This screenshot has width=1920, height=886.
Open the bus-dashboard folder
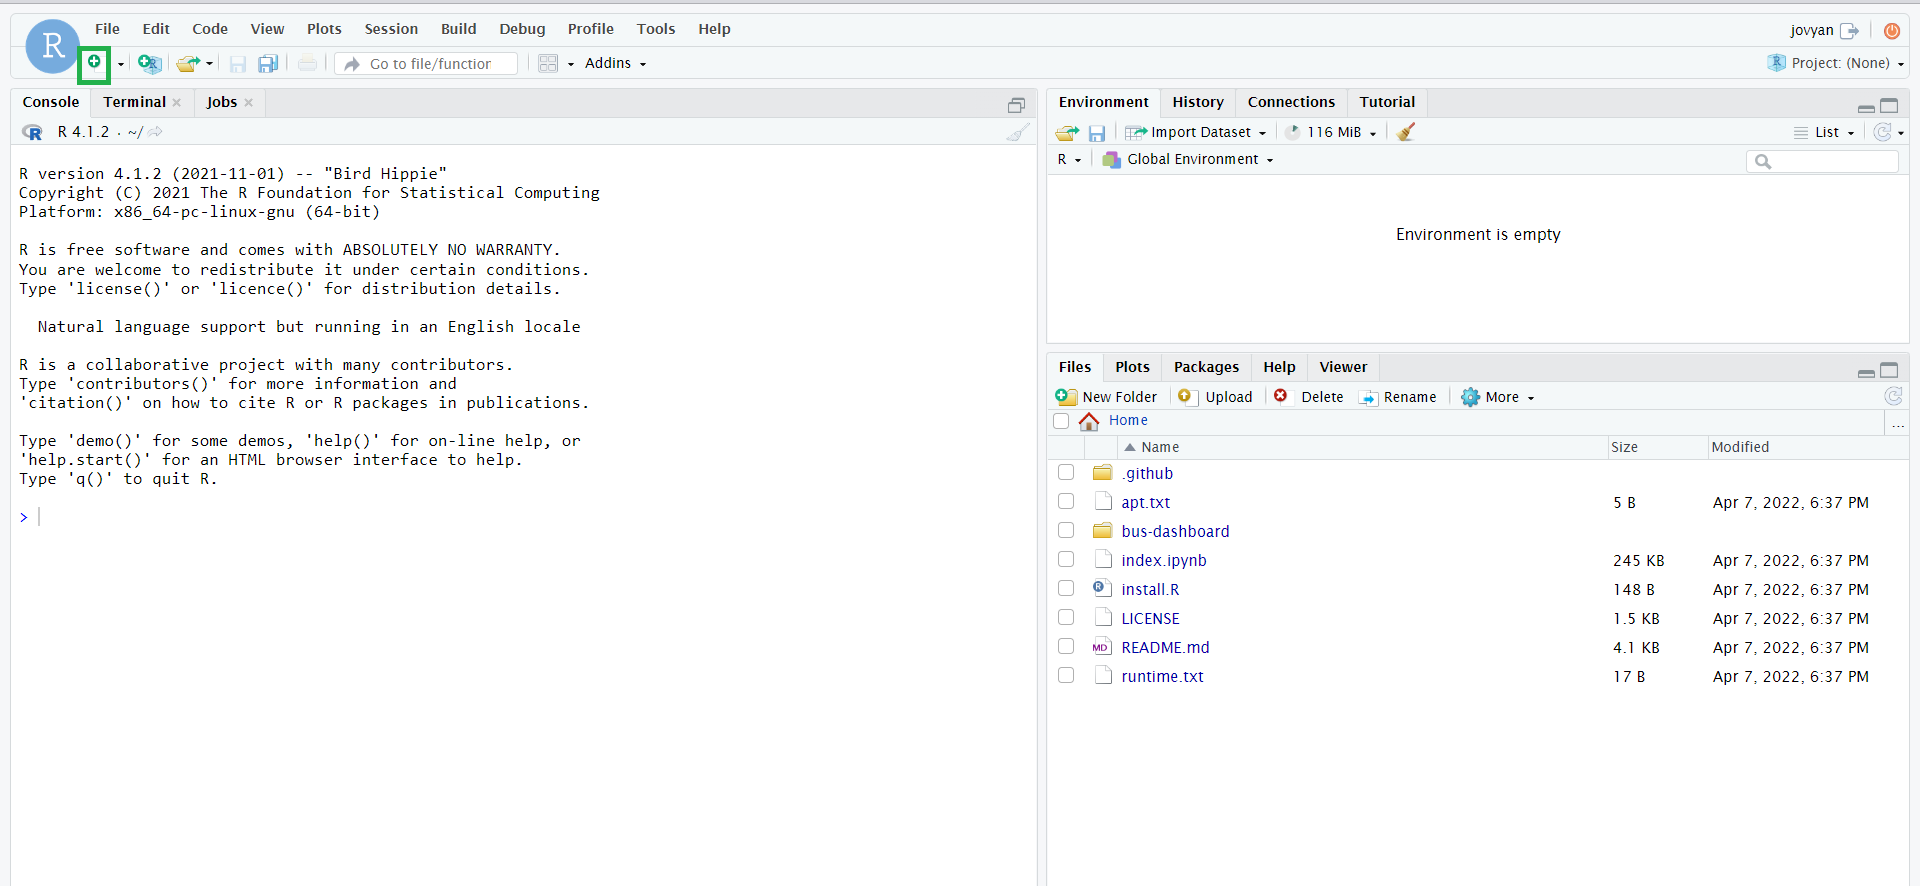(x=1175, y=531)
